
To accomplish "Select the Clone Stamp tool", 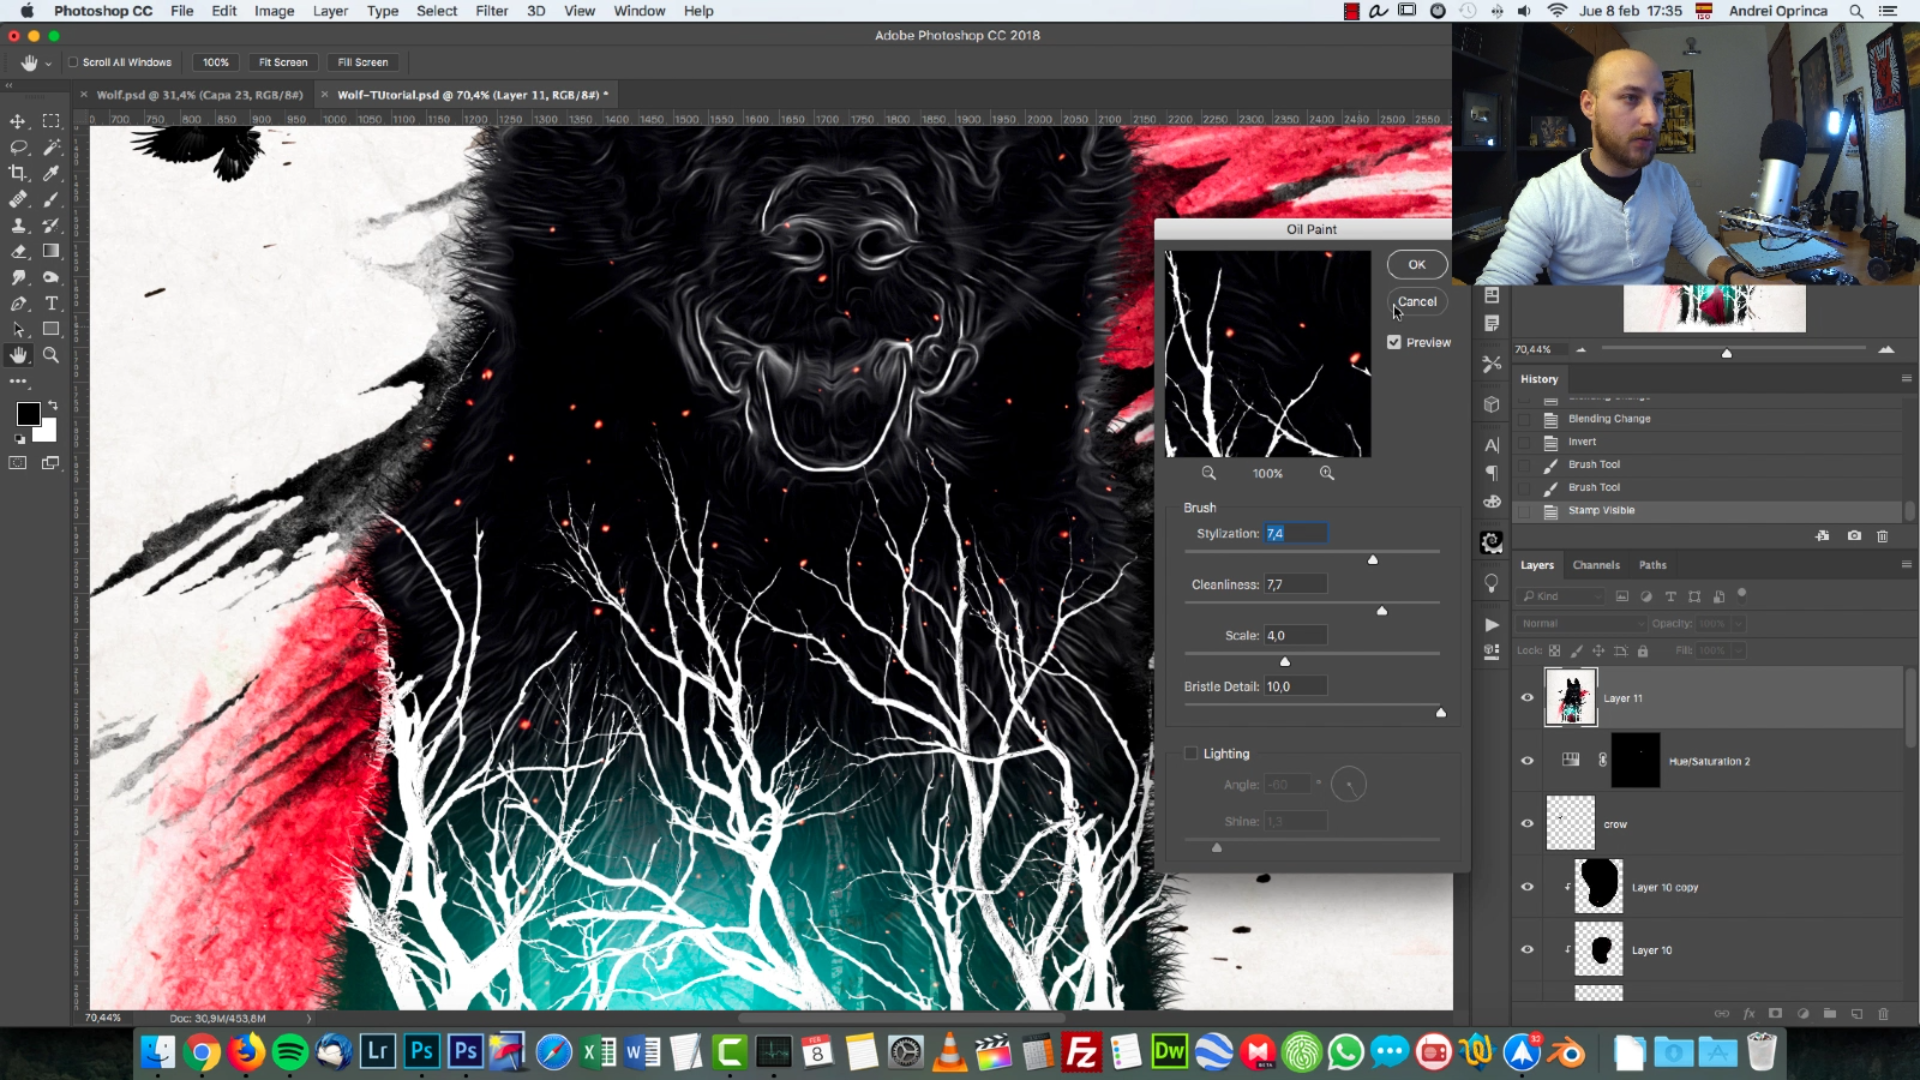I will [18, 225].
